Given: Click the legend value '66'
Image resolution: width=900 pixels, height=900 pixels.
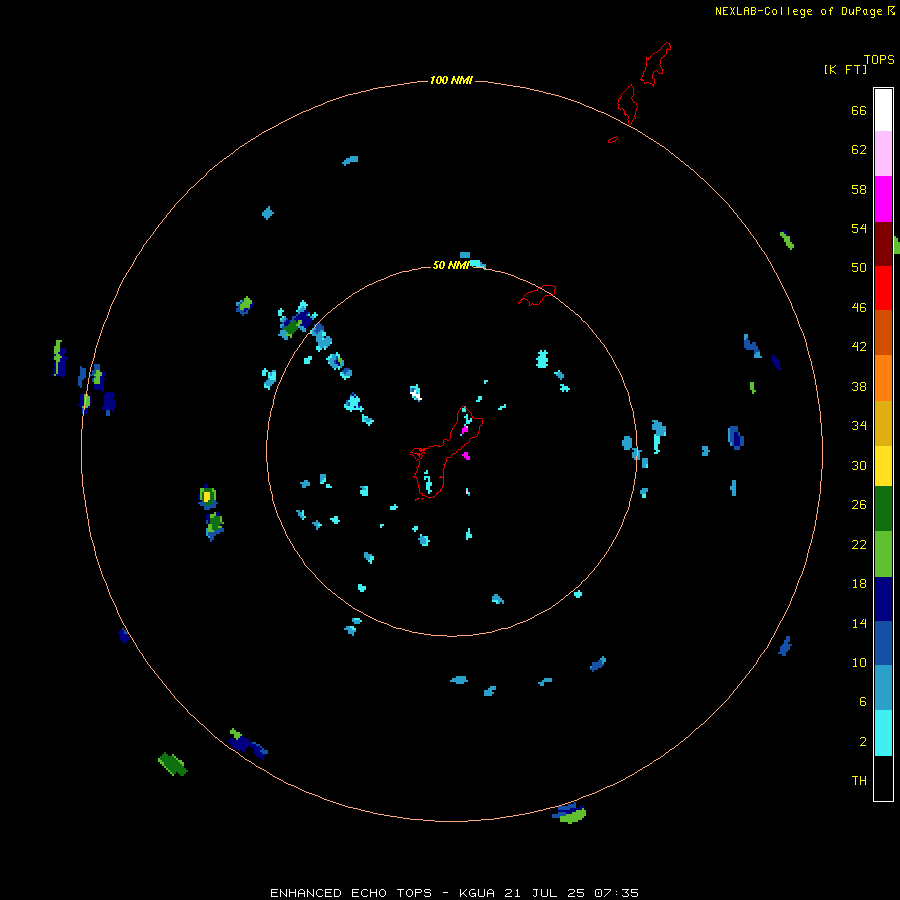Looking at the screenshot, I should [859, 110].
